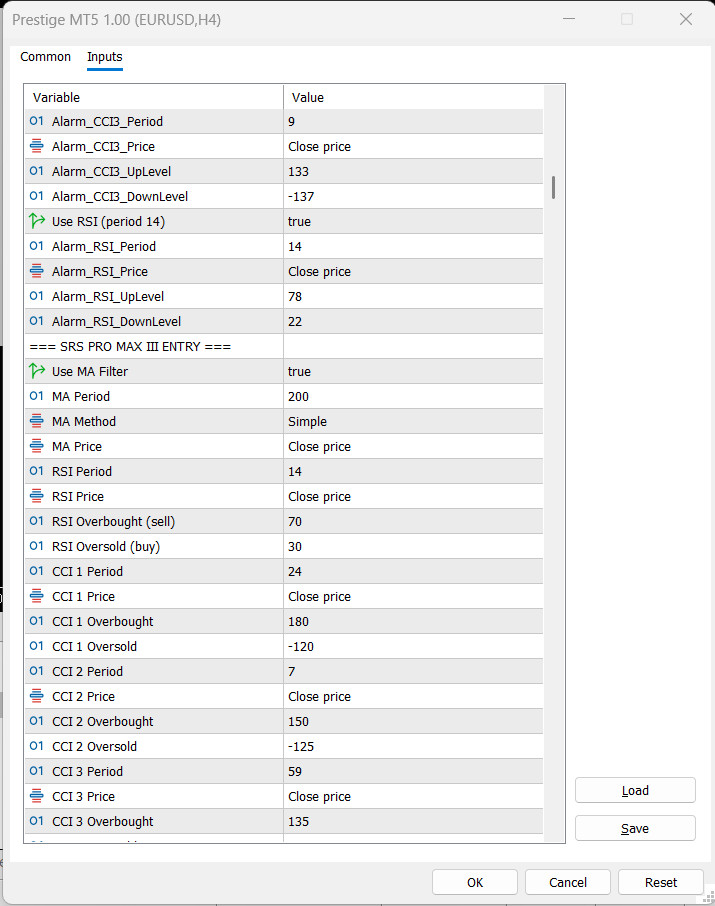715x906 pixels.
Task: Click the OK button
Action: click(475, 882)
